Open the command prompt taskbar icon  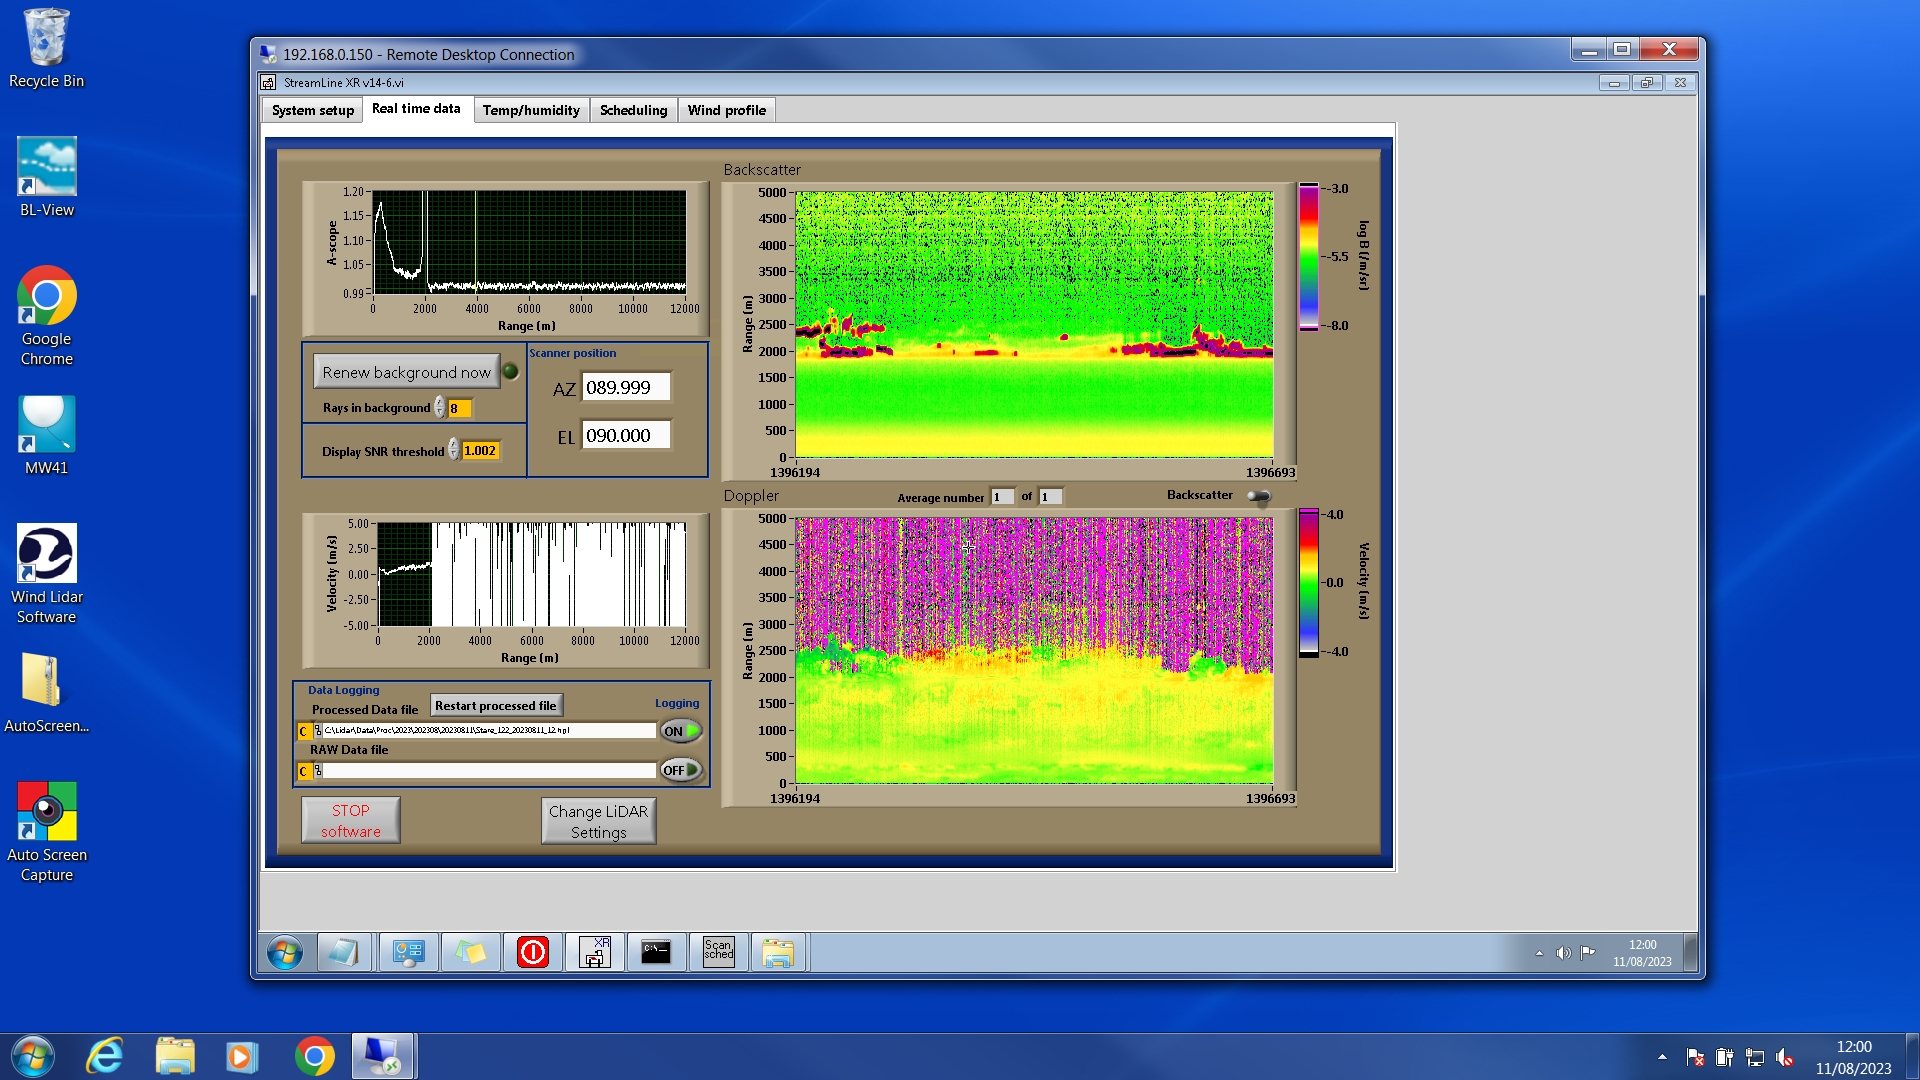click(x=656, y=951)
